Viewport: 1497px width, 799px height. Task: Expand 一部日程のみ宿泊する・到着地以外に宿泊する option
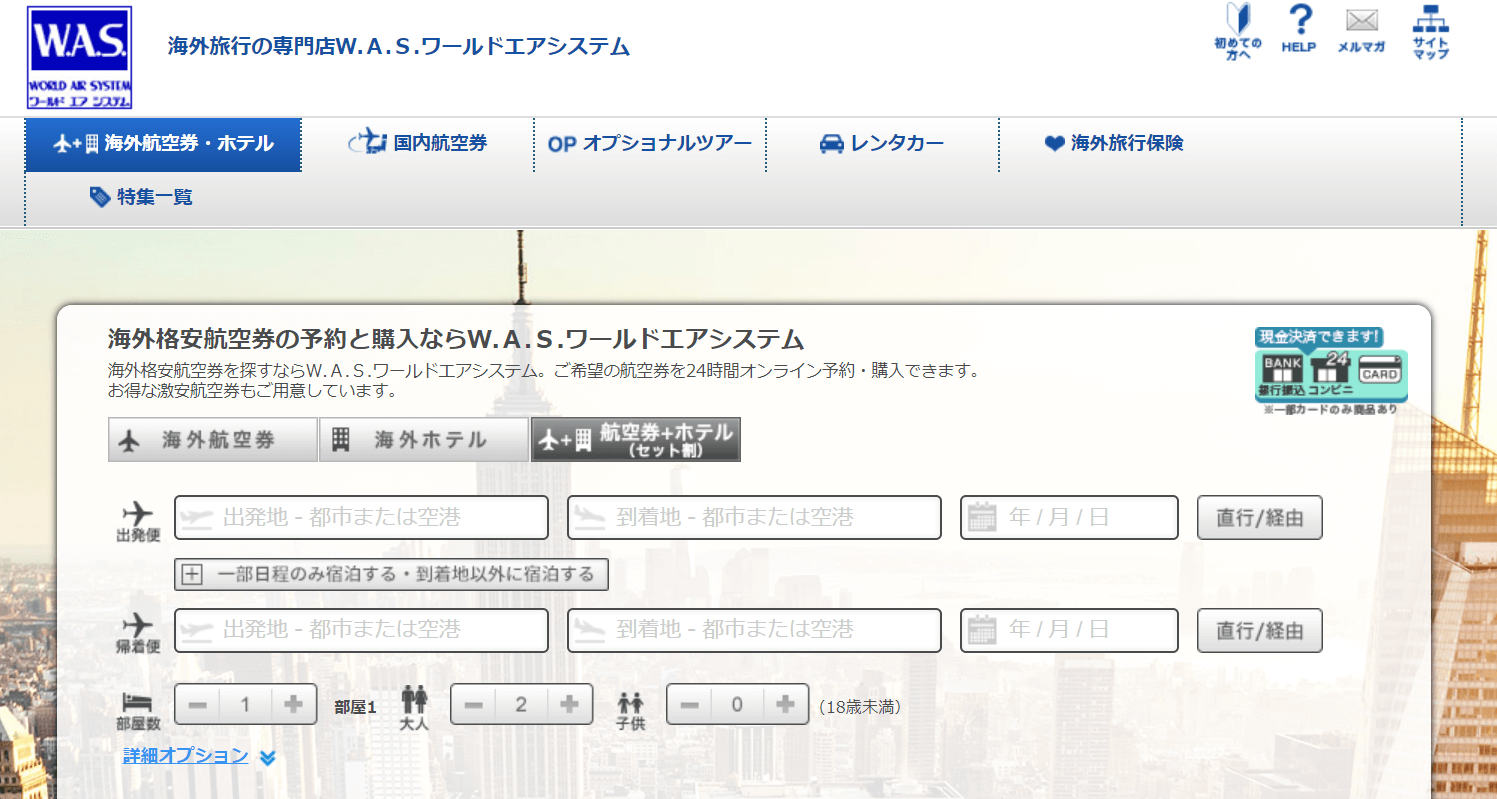[x=392, y=574]
